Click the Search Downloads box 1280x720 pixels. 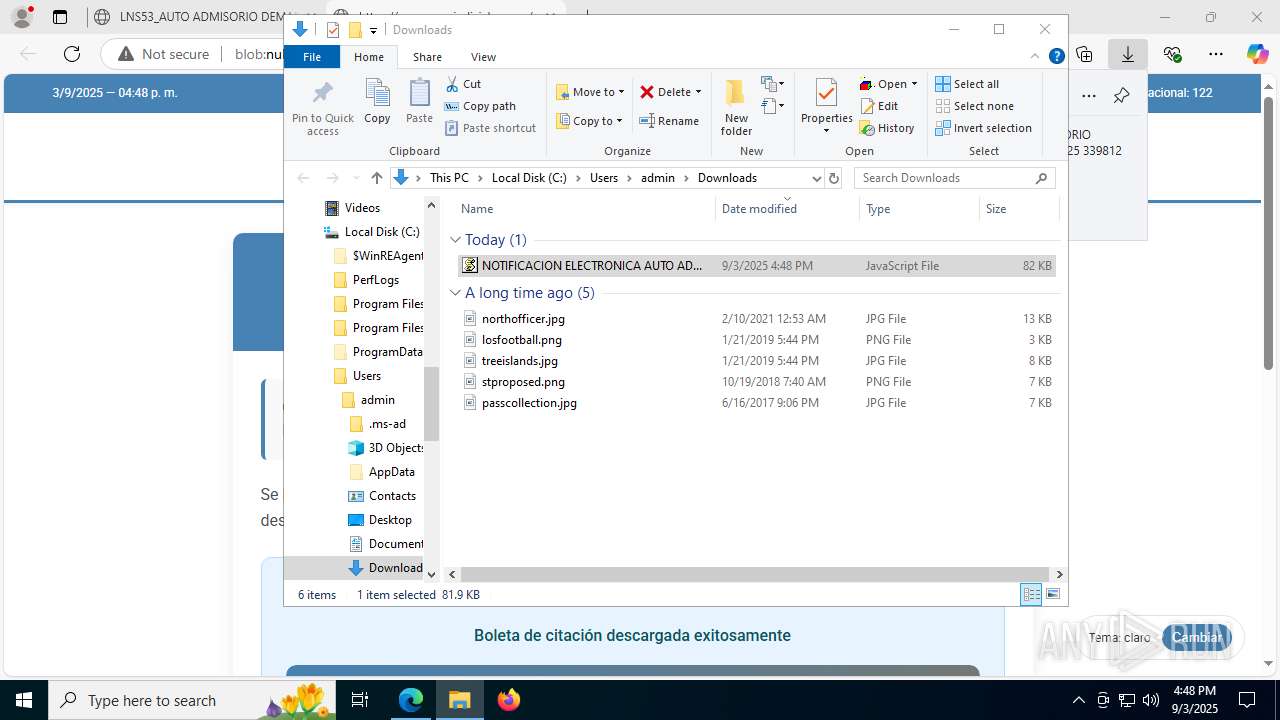point(954,178)
